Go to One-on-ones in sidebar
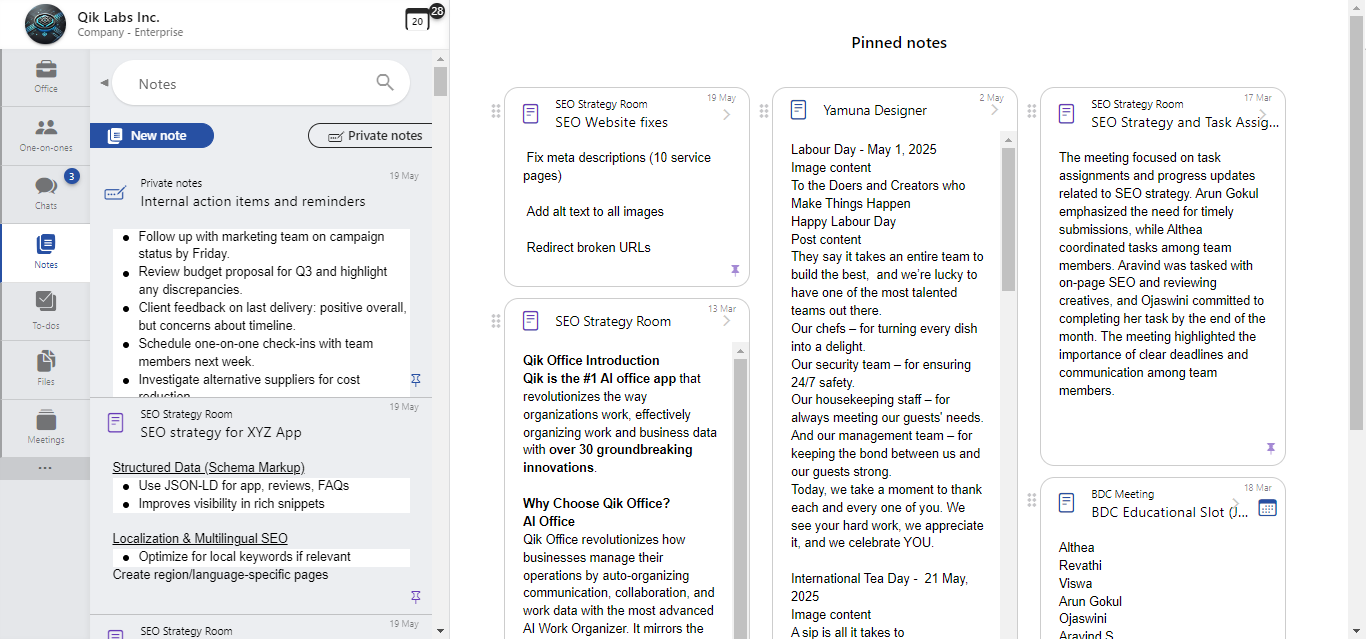Viewport: 1366px width, 639px height. pos(46,135)
